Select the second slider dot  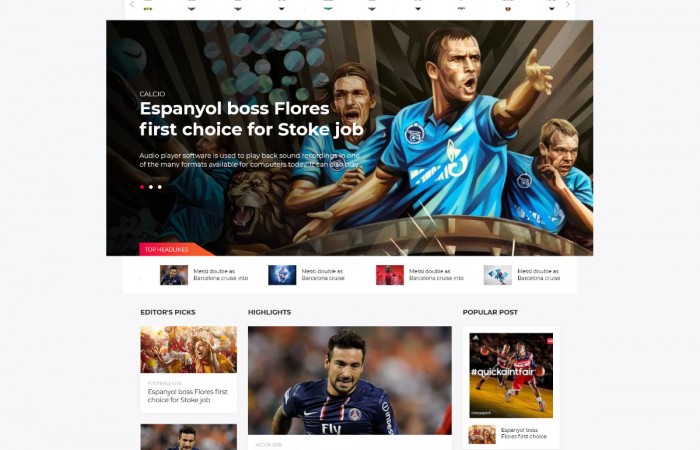point(151,187)
